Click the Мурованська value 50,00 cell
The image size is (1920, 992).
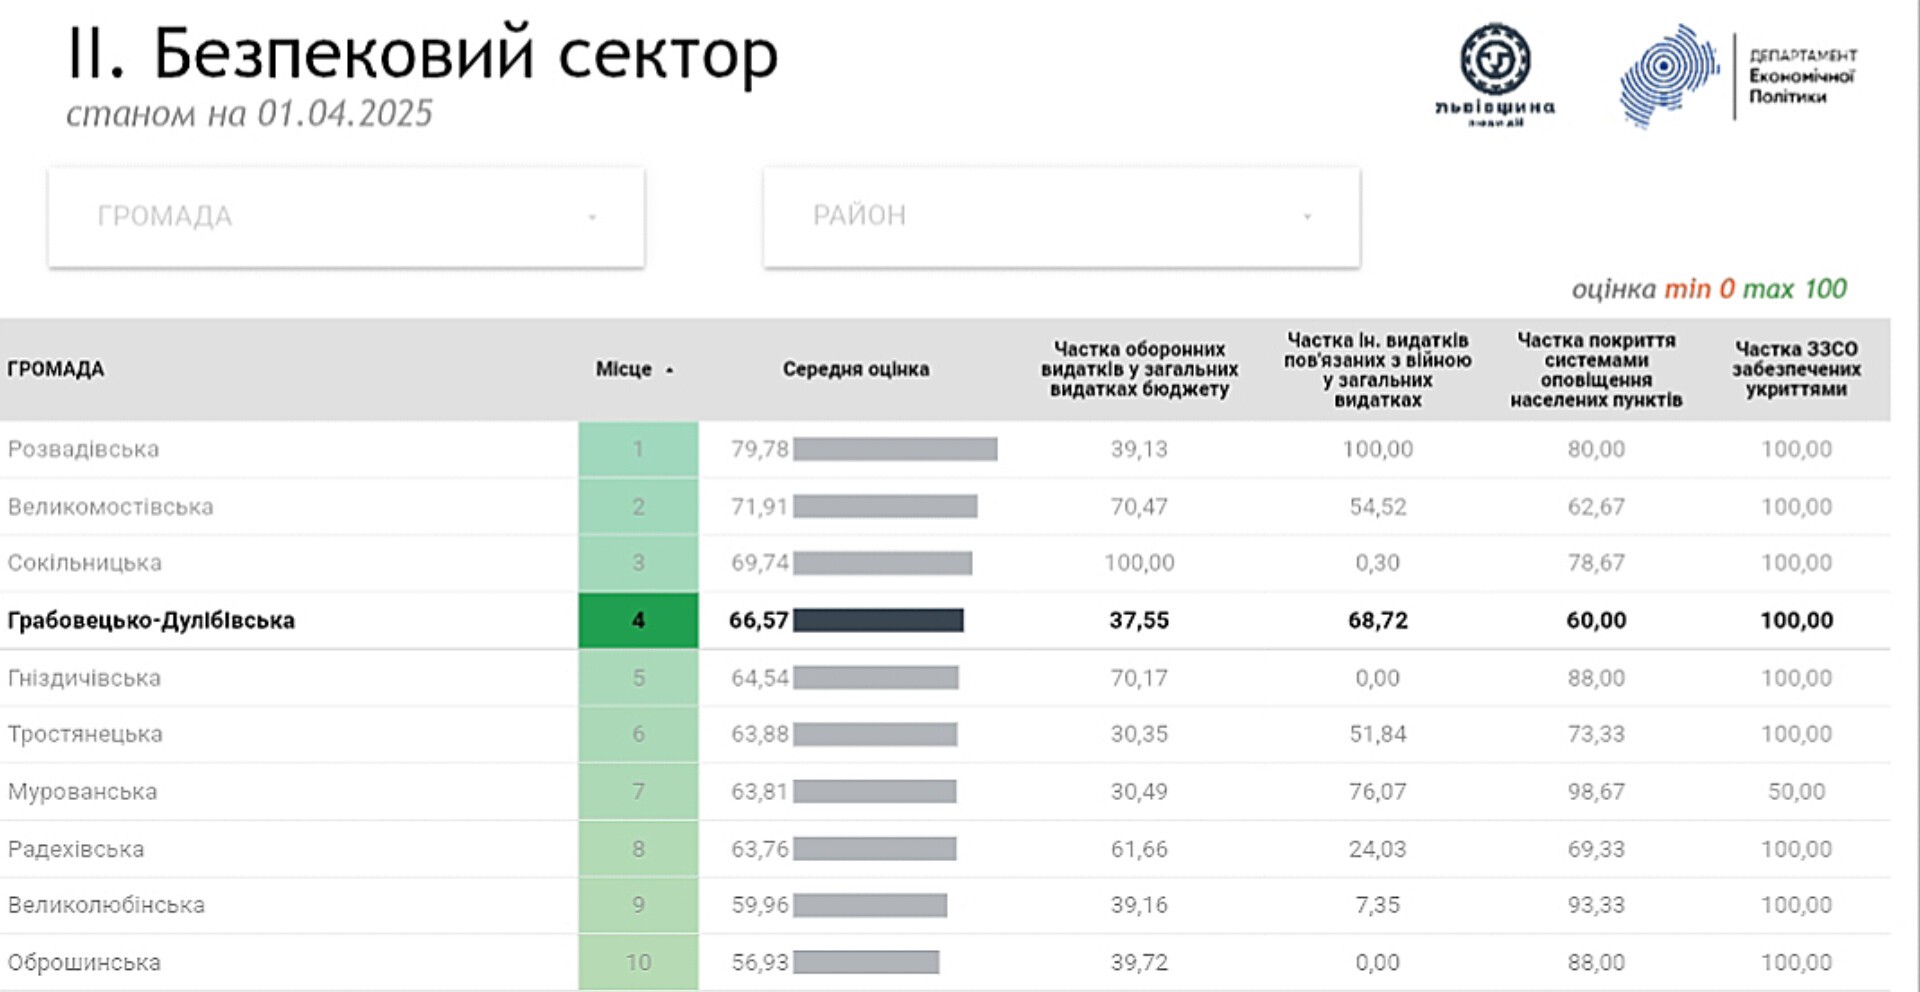point(1796,791)
